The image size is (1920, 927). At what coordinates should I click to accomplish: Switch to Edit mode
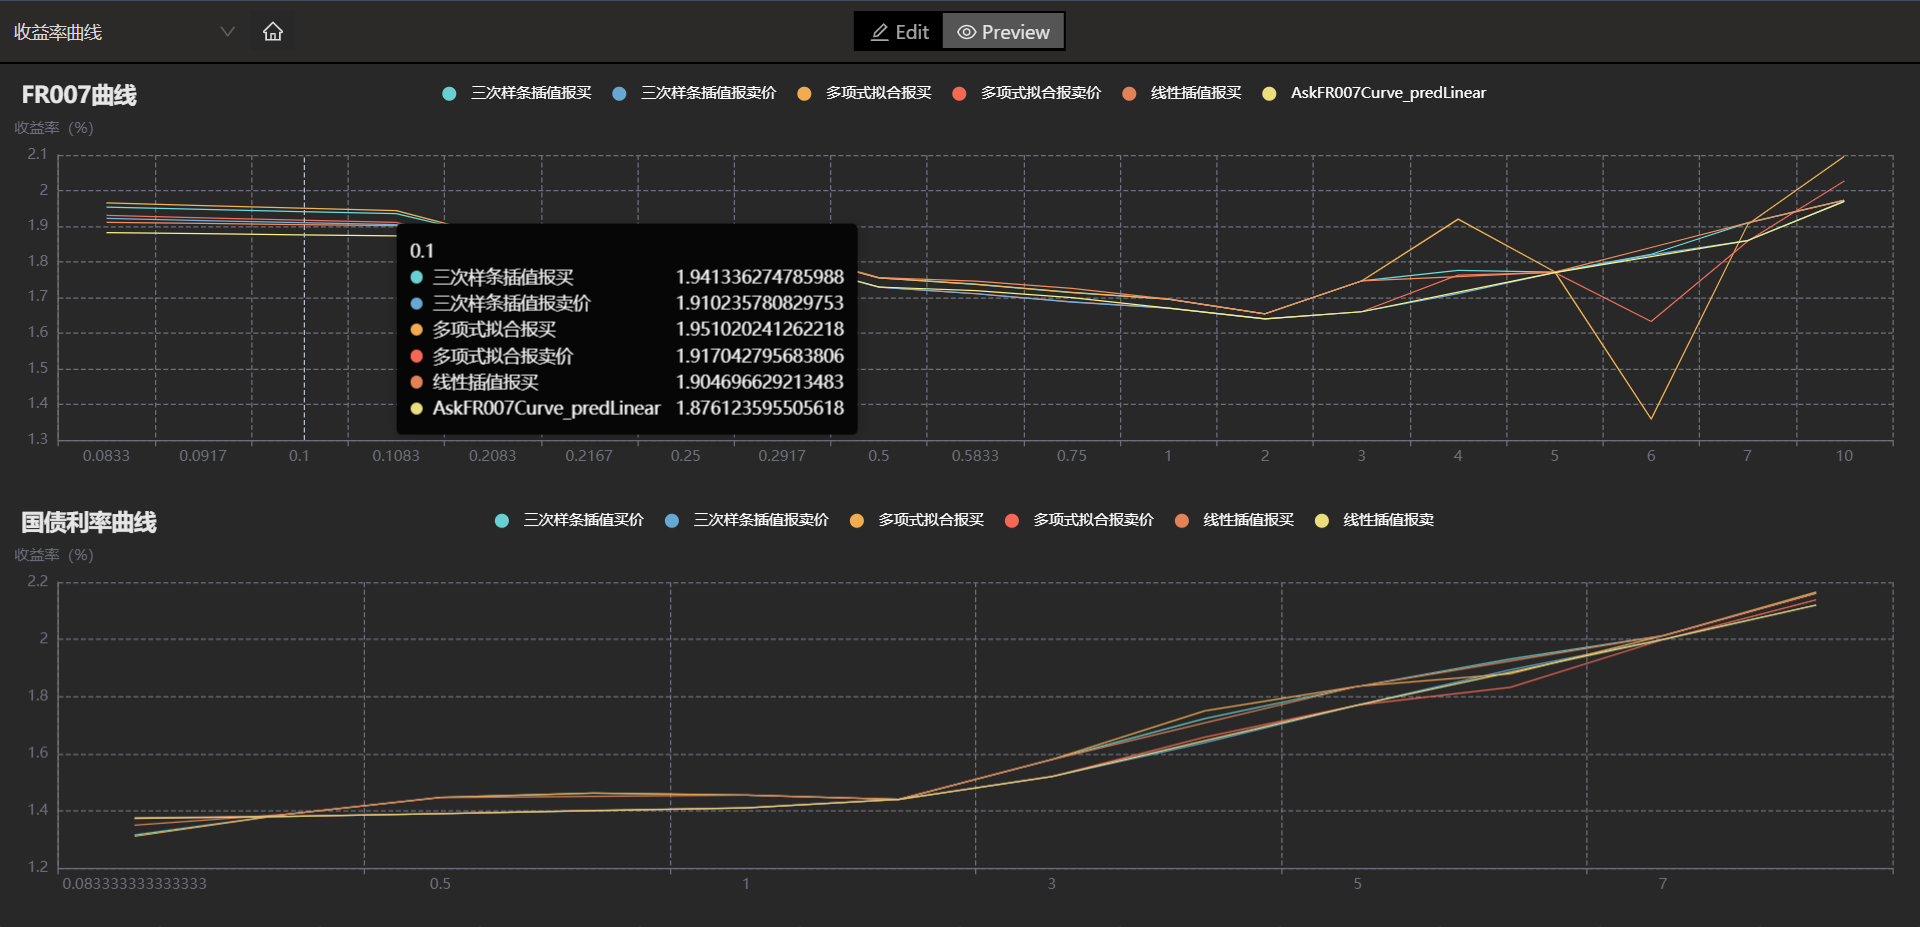(x=899, y=32)
